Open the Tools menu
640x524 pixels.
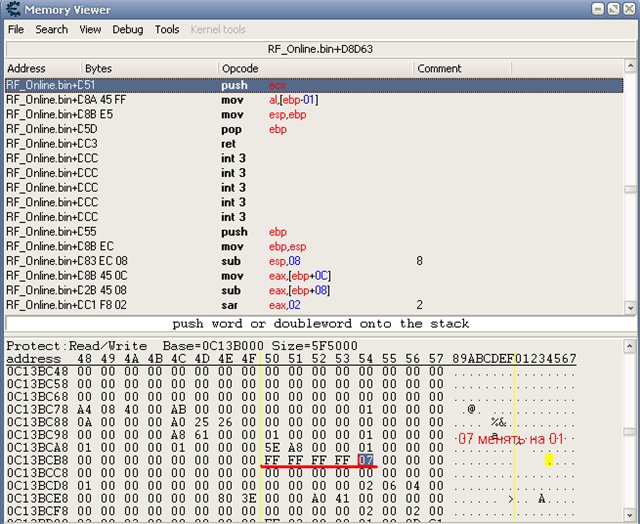[x=167, y=30]
